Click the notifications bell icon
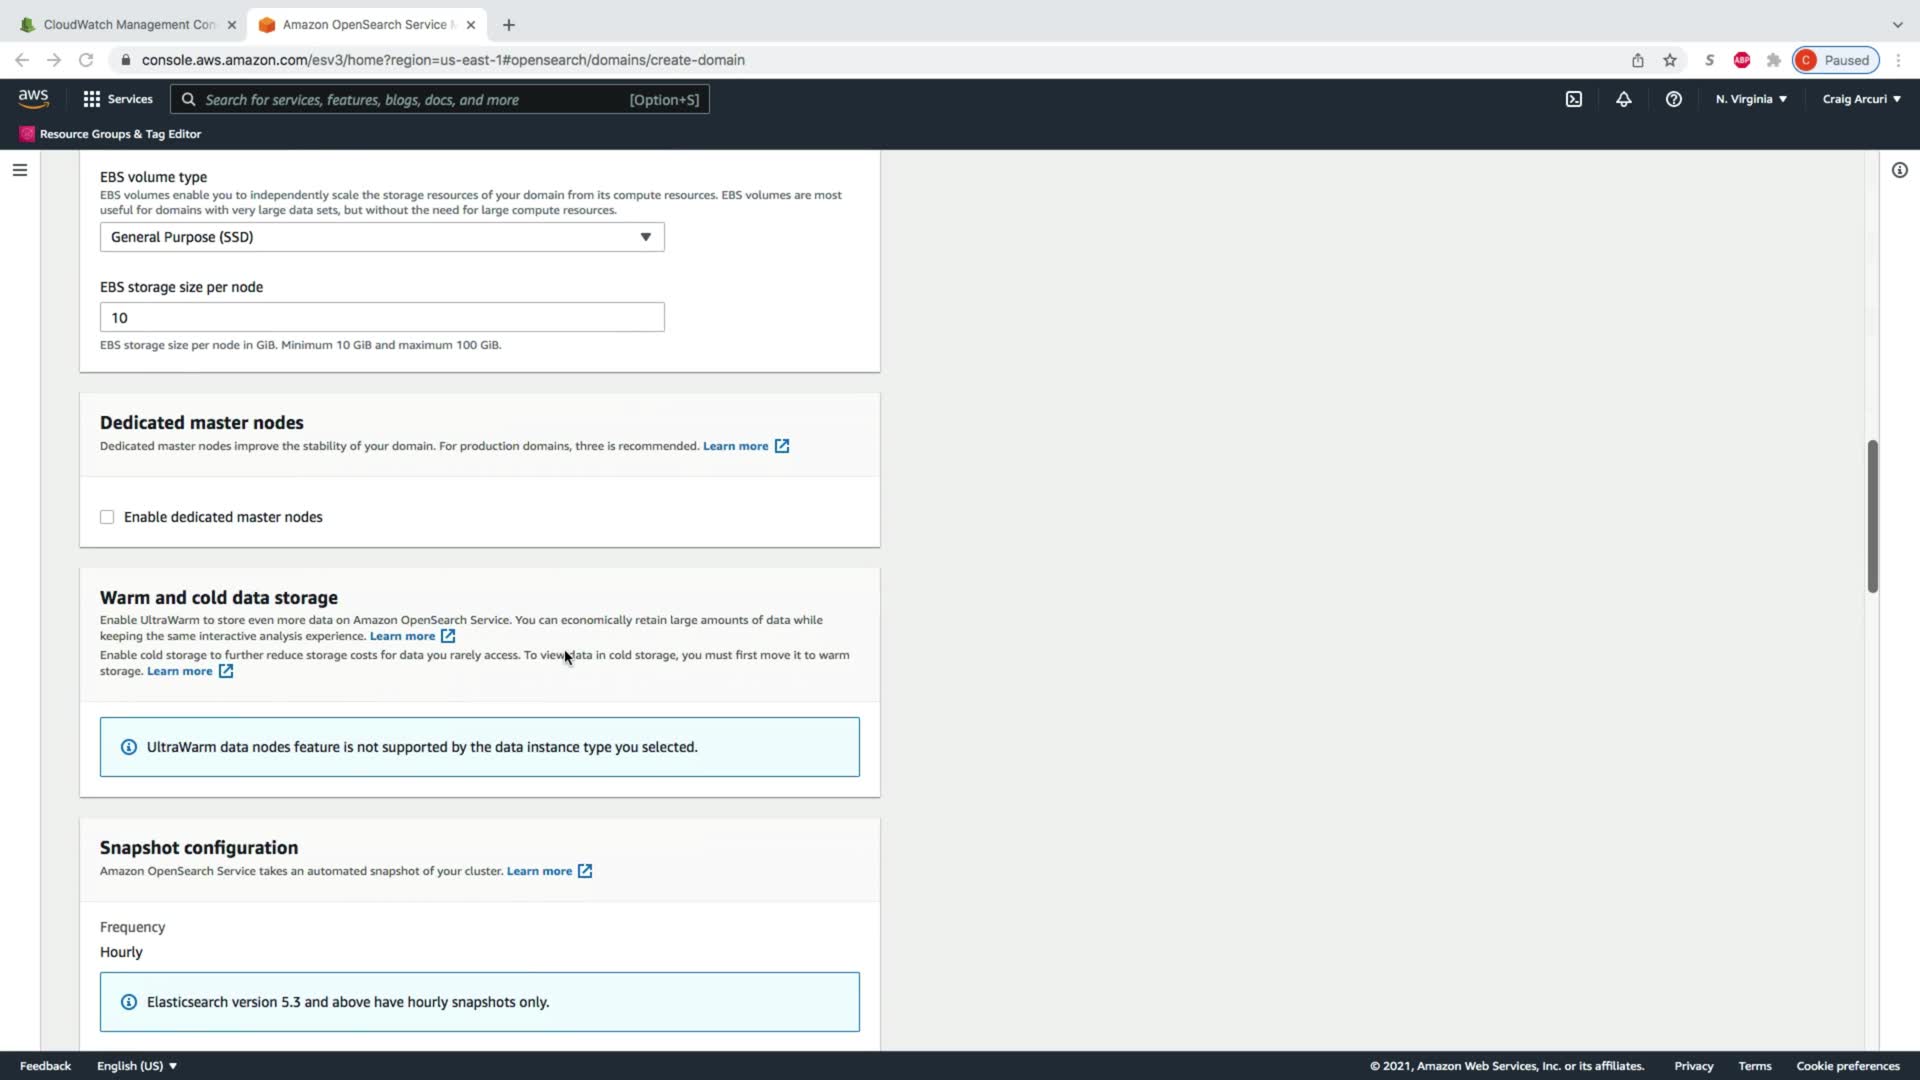 click(x=1623, y=99)
